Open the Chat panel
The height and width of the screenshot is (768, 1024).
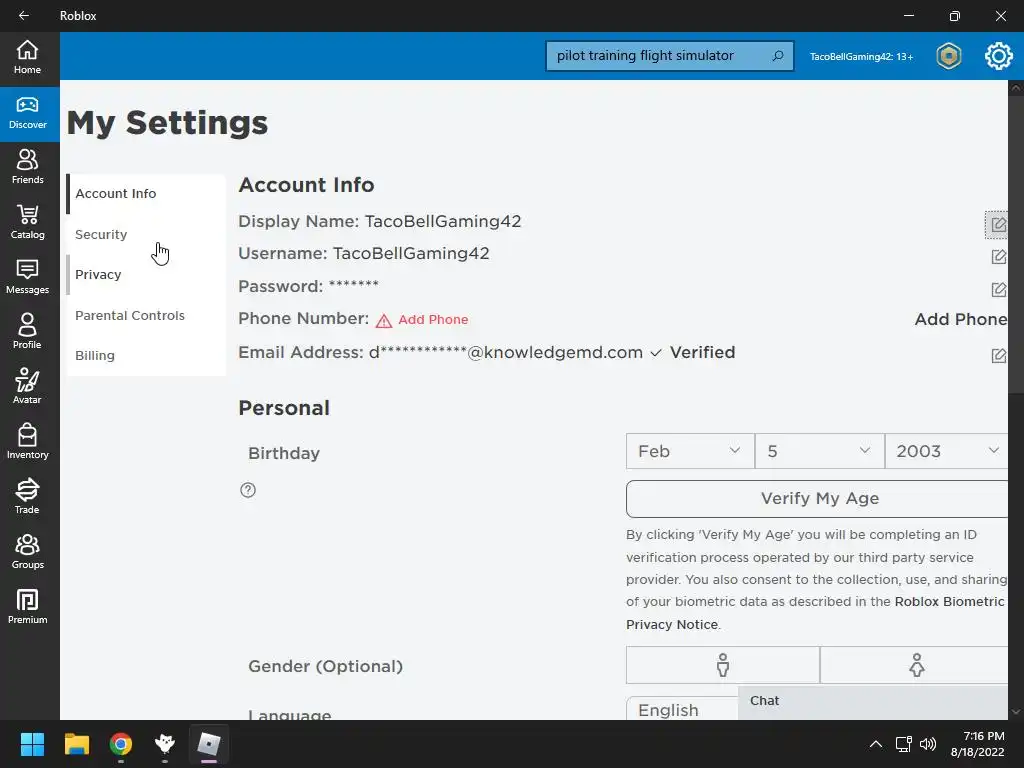(873, 701)
